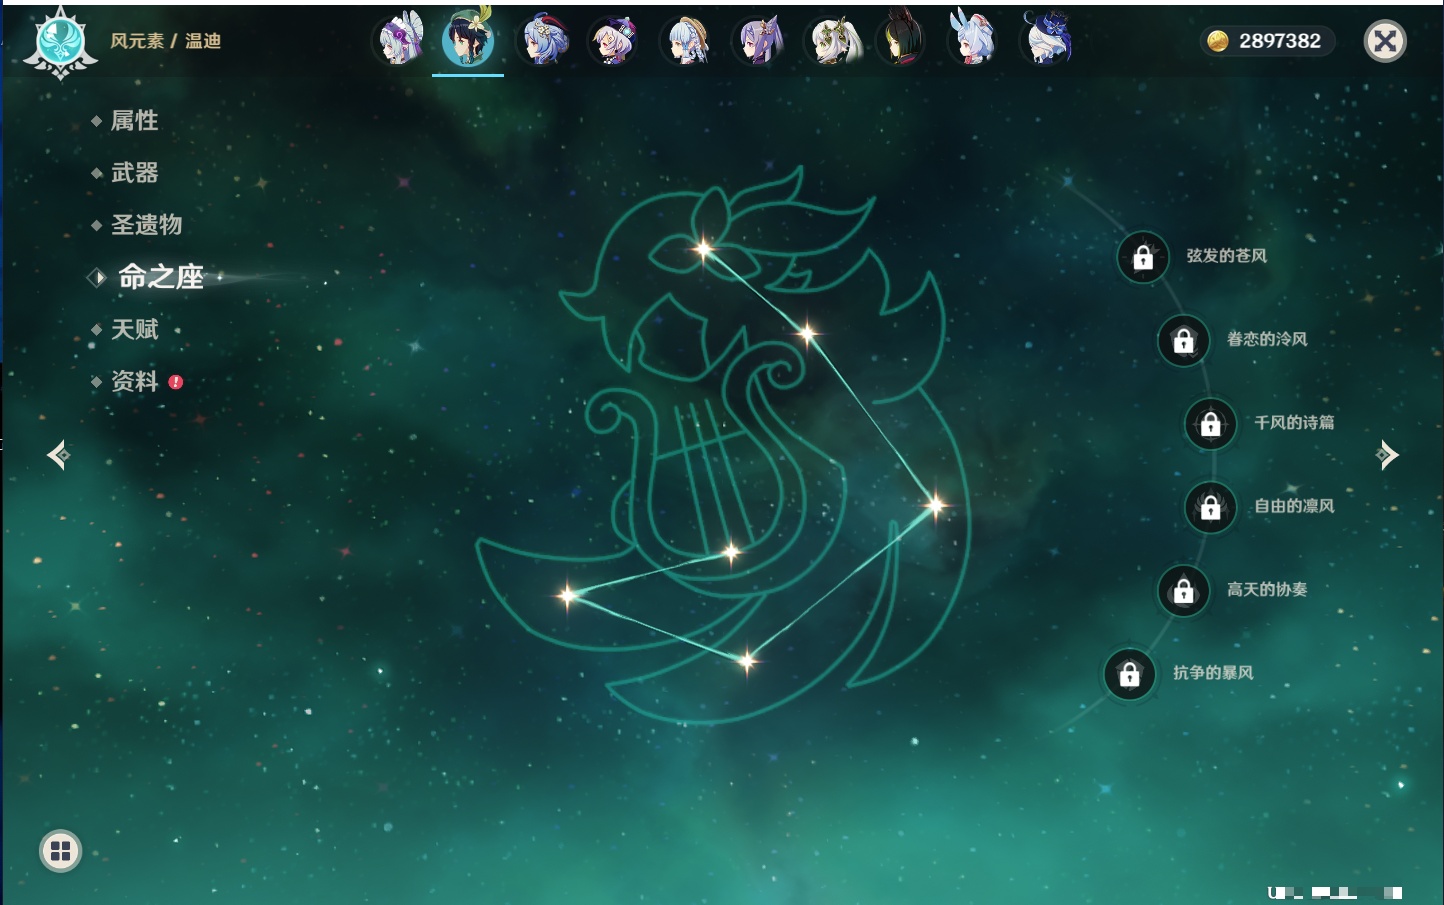Click the Mora amount 2897382
This screenshot has height=905, width=1444.
pyautogui.click(x=1280, y=41)
